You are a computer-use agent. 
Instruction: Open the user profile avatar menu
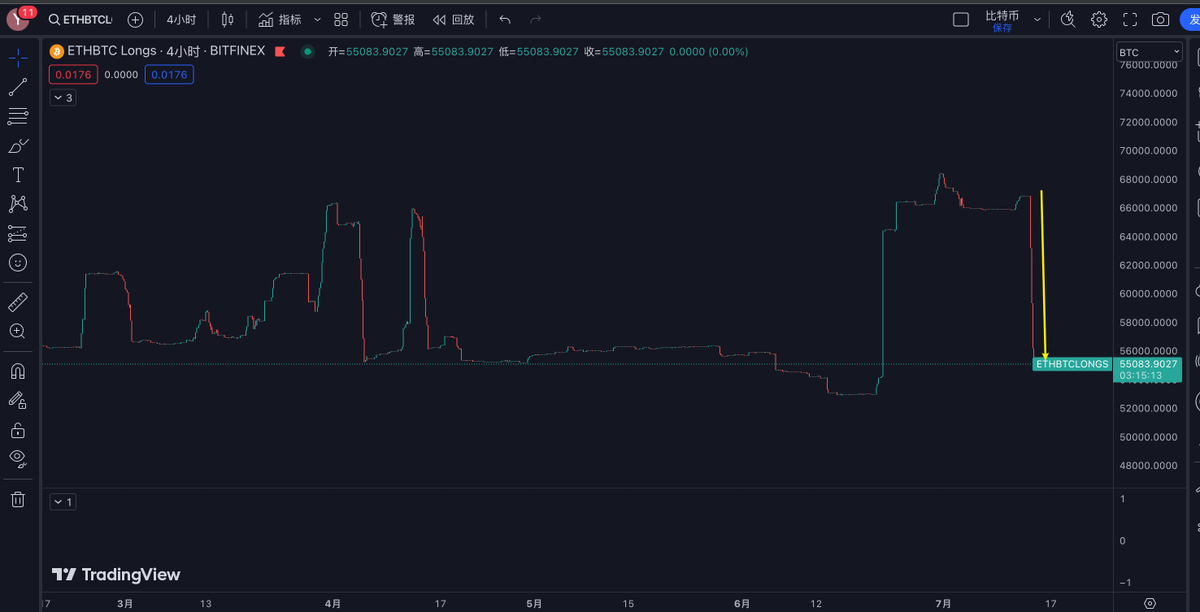(20, 18)
